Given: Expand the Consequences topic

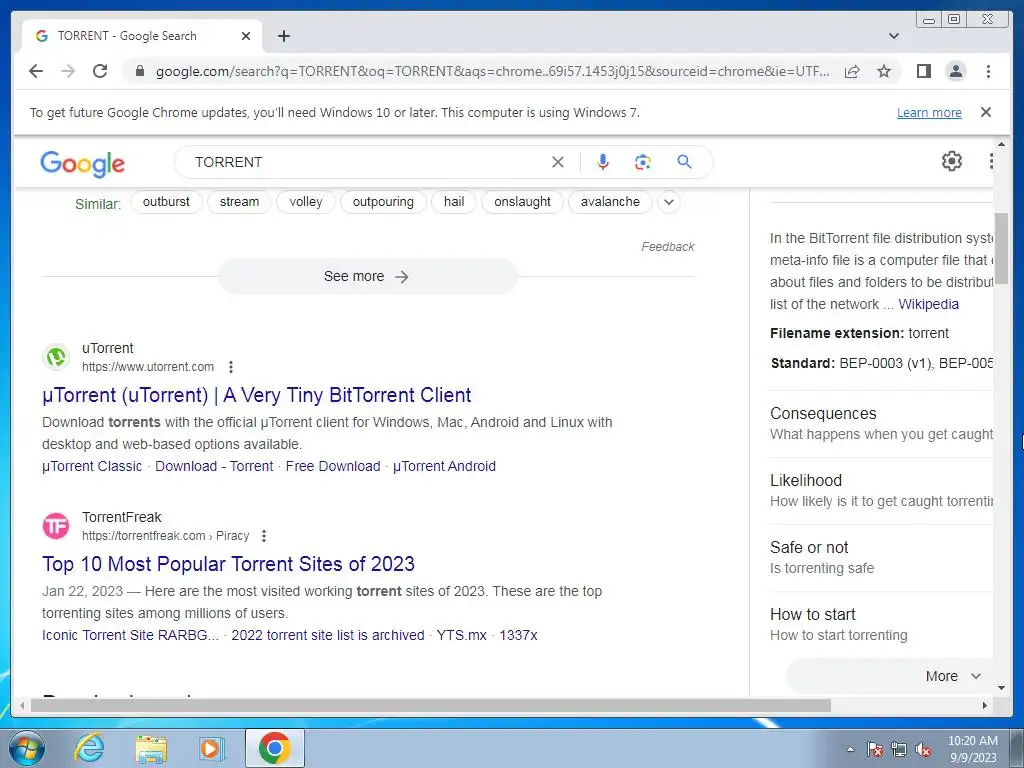Looking at the screenshot, I should 882,424.
